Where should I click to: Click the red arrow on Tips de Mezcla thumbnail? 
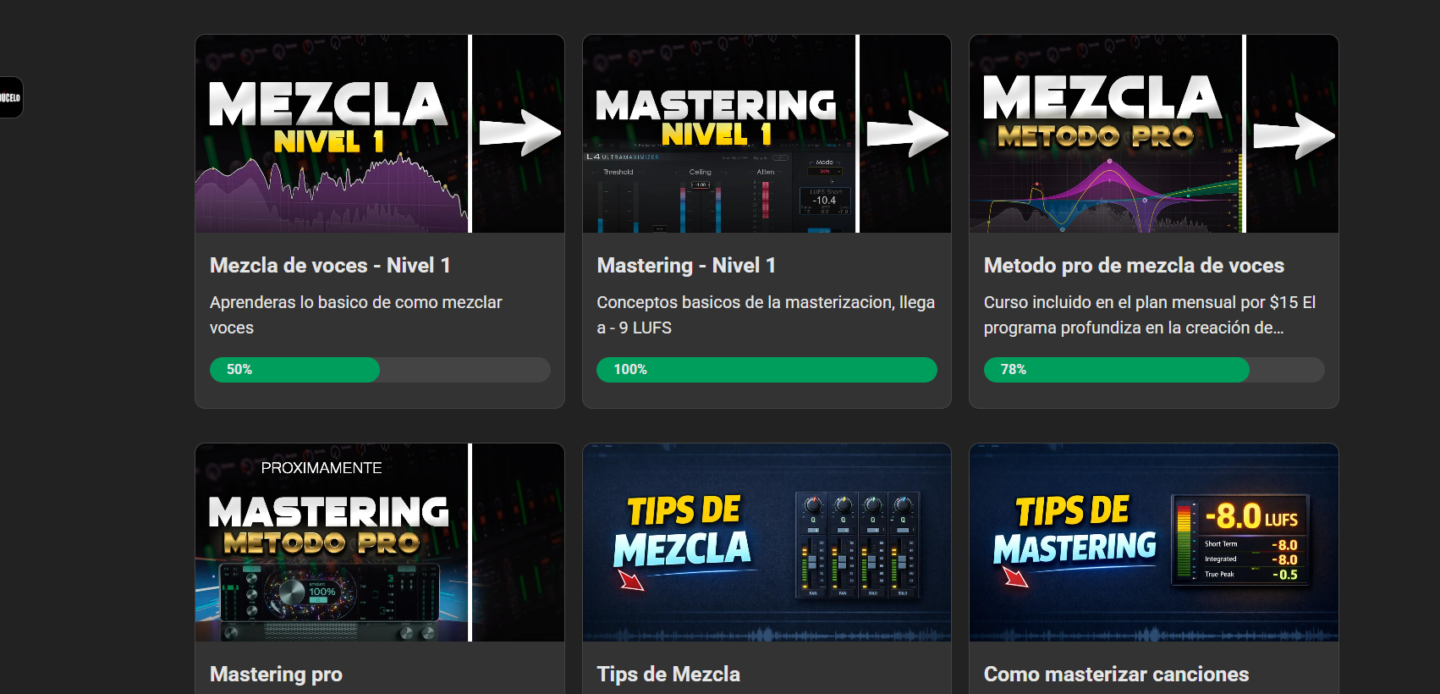click(x=632, y=578)
